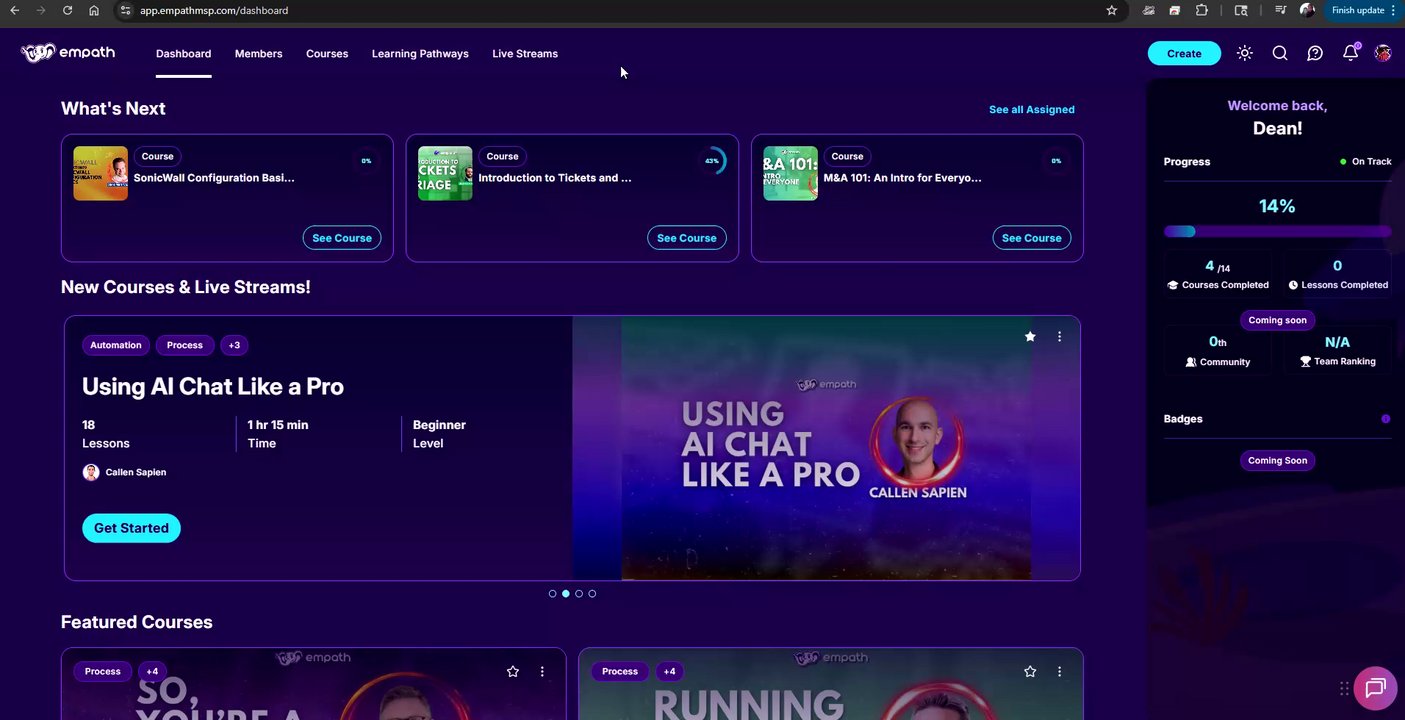Select the second carousel dot
1405x720 pixels.
tap(566, 594)
